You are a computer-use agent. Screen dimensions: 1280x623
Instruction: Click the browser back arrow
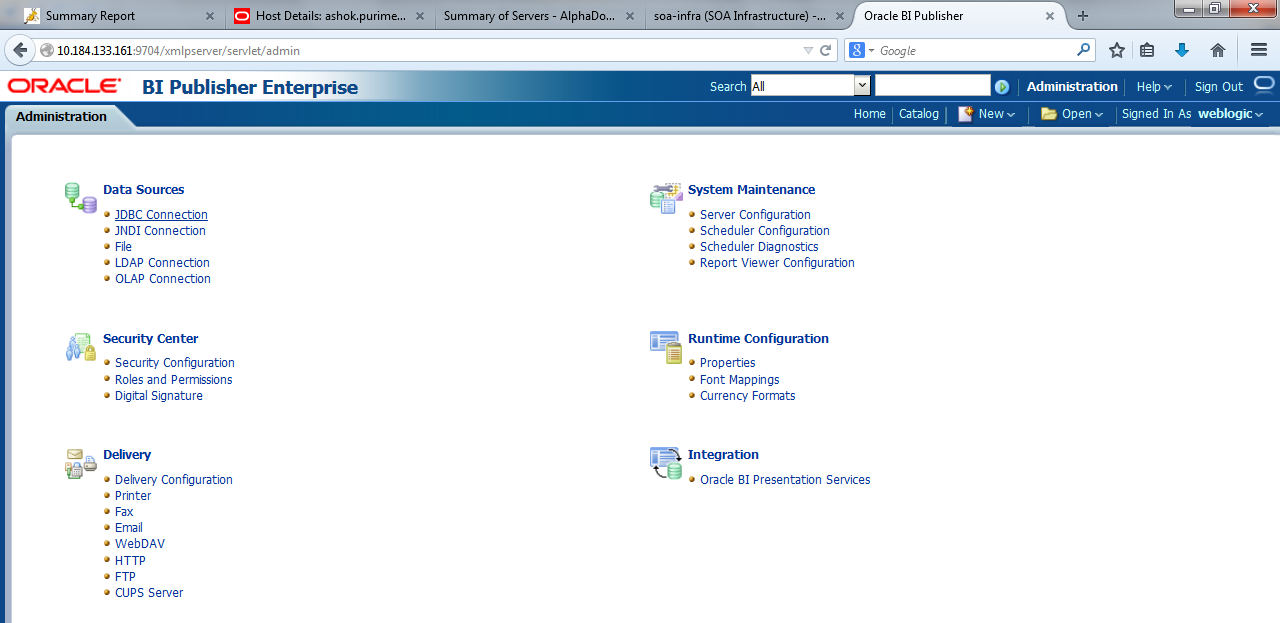click(x=20, y=50)
